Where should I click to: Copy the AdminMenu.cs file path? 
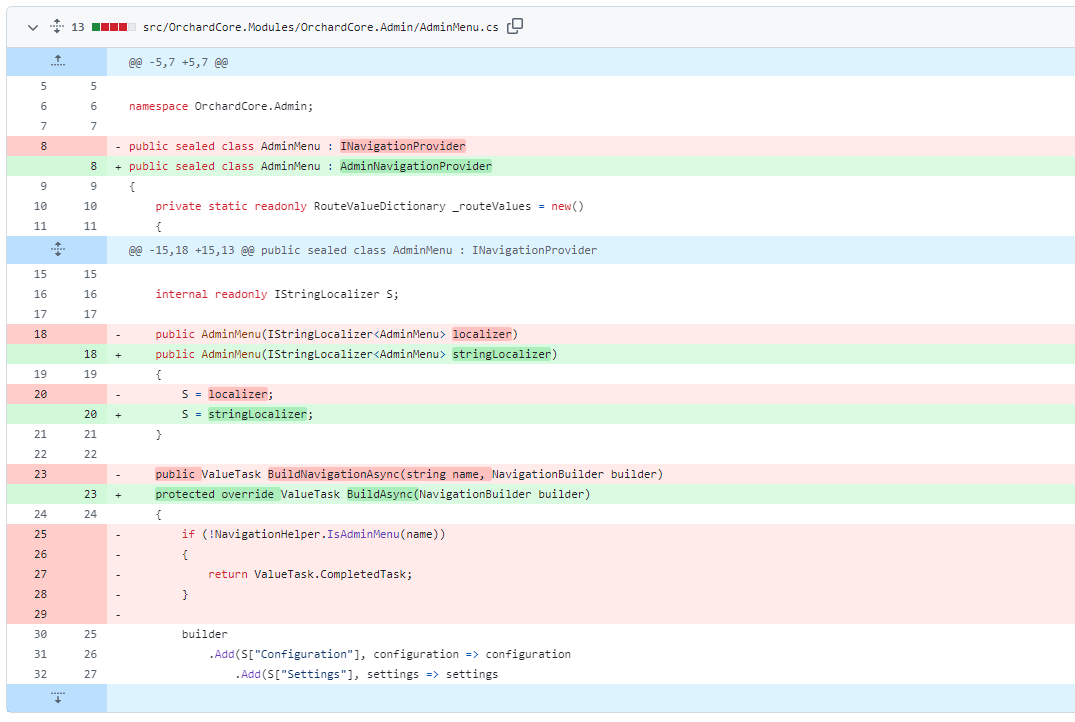pos(514,27)
